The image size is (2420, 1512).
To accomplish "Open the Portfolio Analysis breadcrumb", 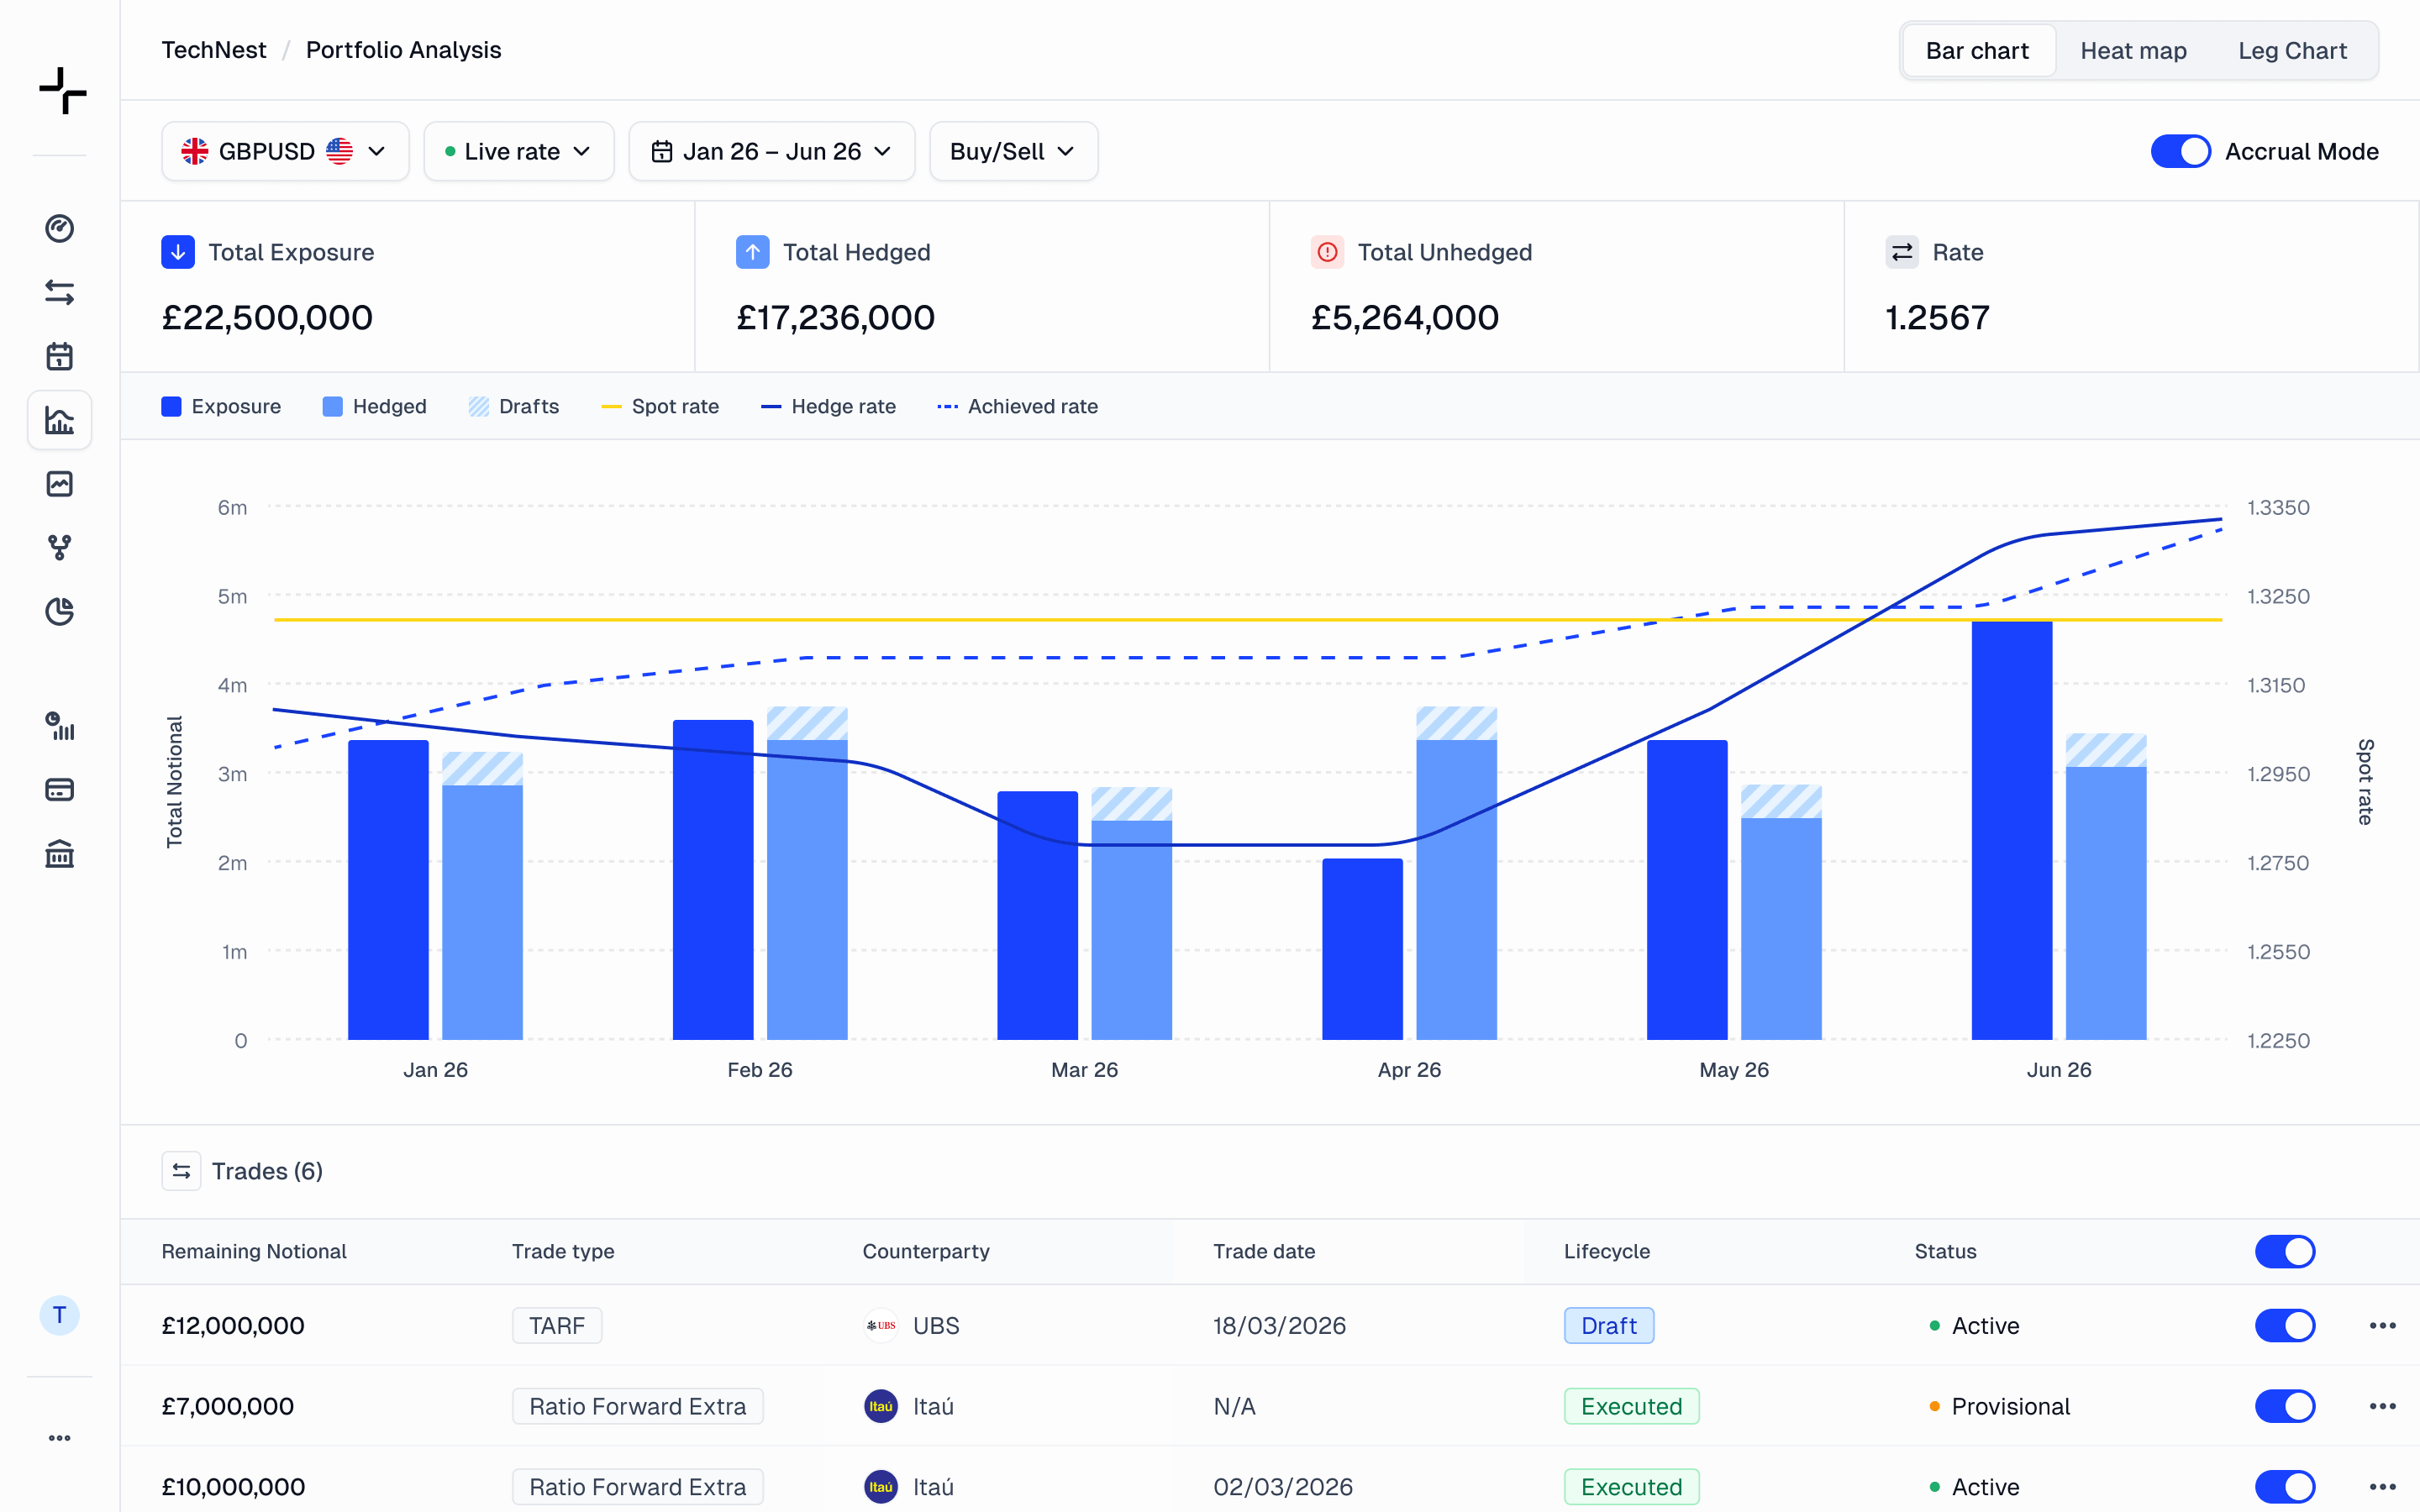I will pos(403,50).
